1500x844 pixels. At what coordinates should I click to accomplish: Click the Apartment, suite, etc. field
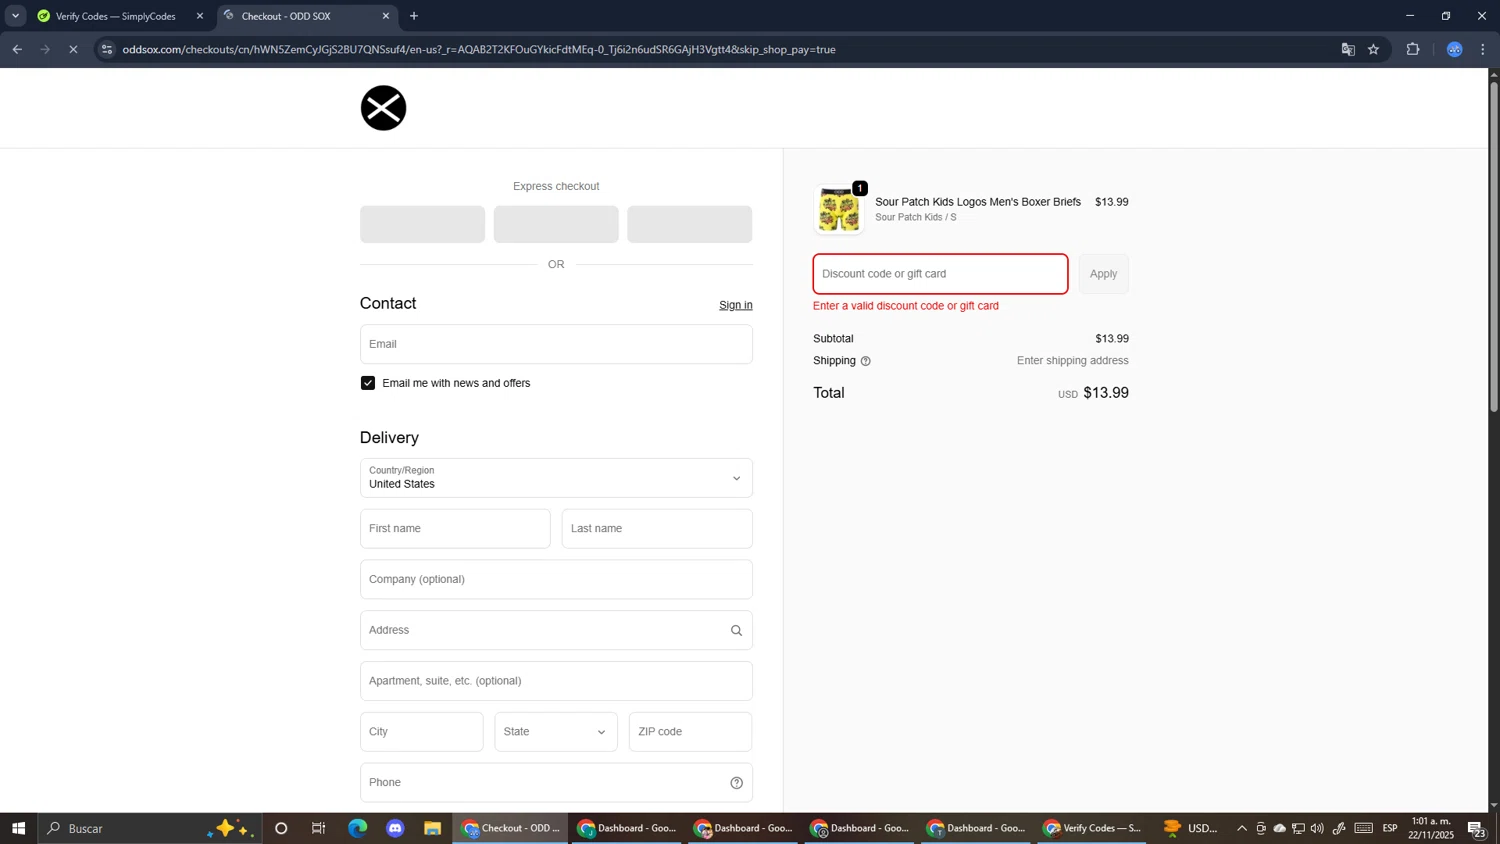(x=556, y=681)
